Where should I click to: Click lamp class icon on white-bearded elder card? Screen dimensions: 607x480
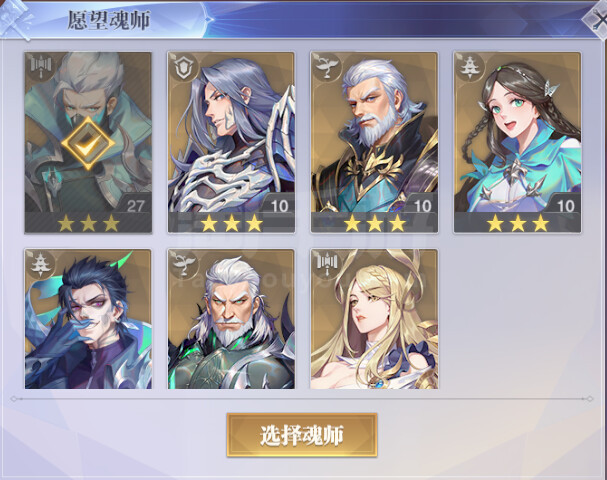pyautogui.click(x=327, y=67)
